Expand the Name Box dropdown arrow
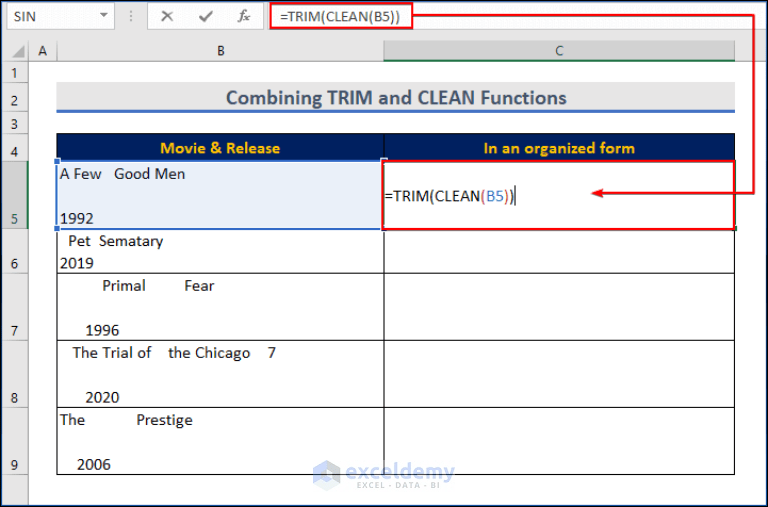Screen dimensions: 768x507 pyautogui.click(x=104, y=16)
